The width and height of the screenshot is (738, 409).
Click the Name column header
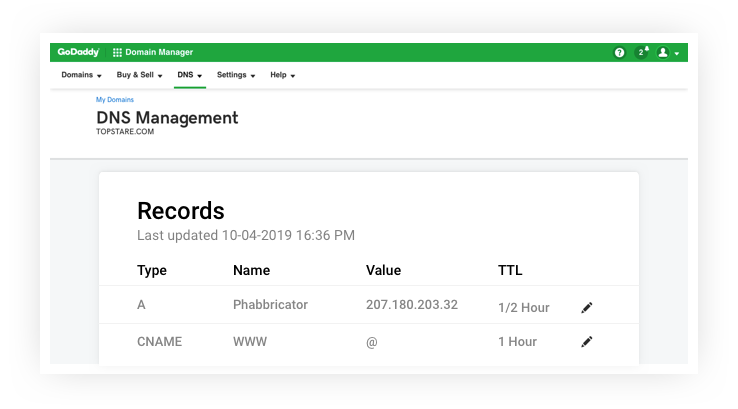pos(251,270)
